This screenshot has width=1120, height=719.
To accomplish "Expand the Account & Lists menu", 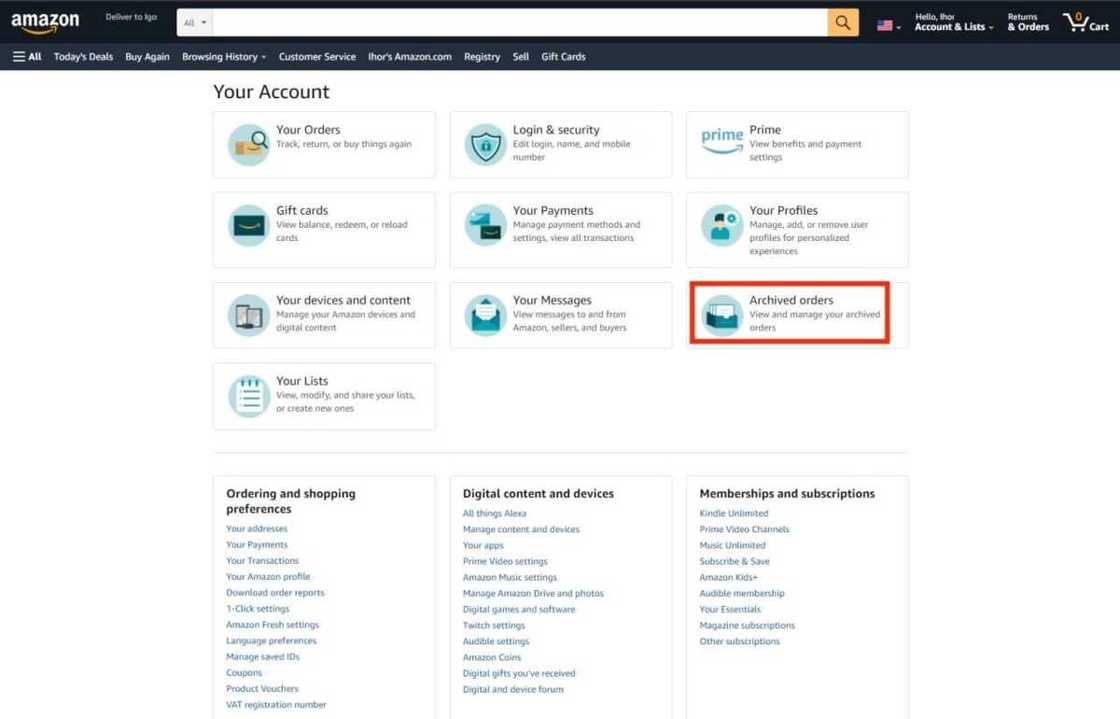I will [954, 23].
